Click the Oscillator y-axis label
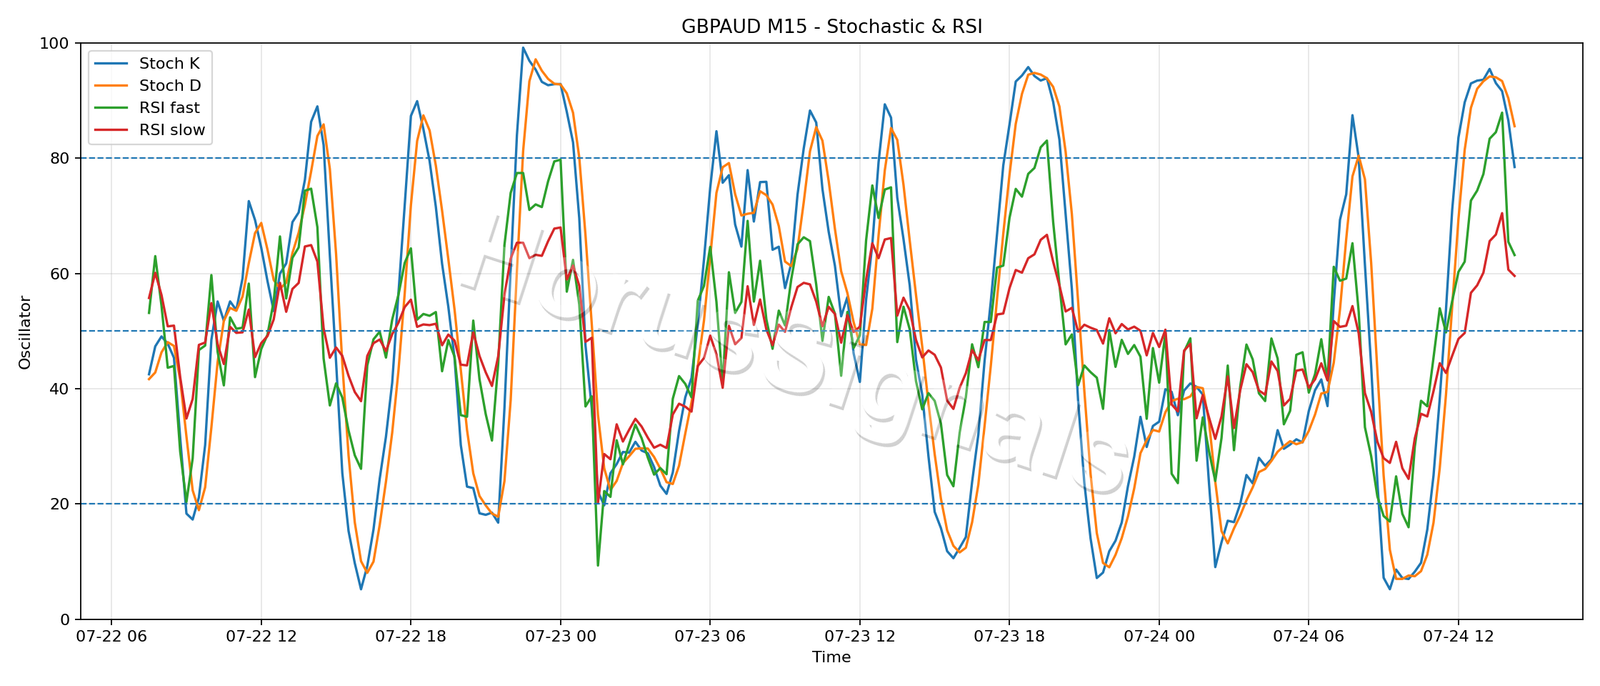The image size is (1600, 686). click(25, 332)
